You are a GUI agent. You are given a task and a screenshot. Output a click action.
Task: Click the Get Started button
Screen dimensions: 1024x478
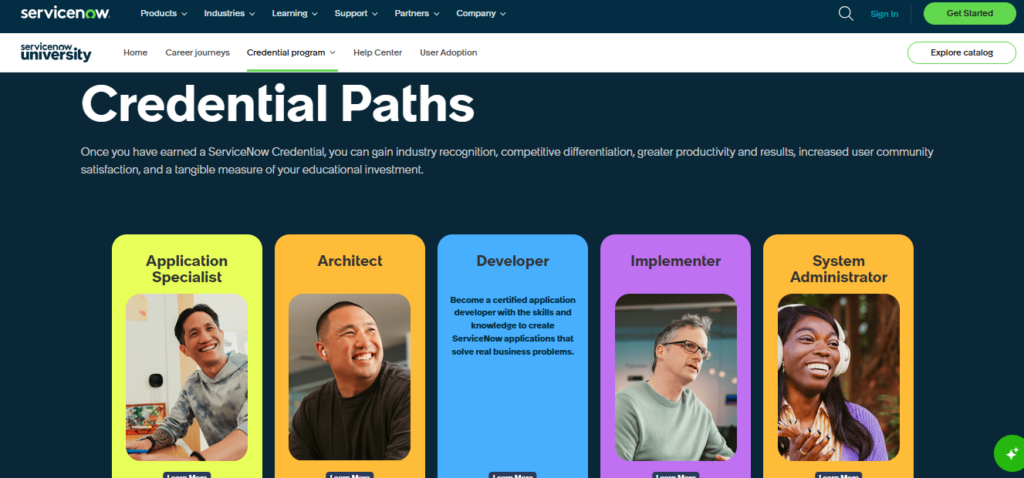[970, 13]
